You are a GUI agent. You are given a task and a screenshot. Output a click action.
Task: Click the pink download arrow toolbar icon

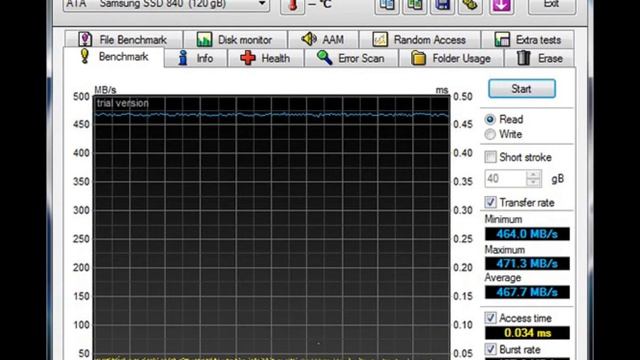501,6
